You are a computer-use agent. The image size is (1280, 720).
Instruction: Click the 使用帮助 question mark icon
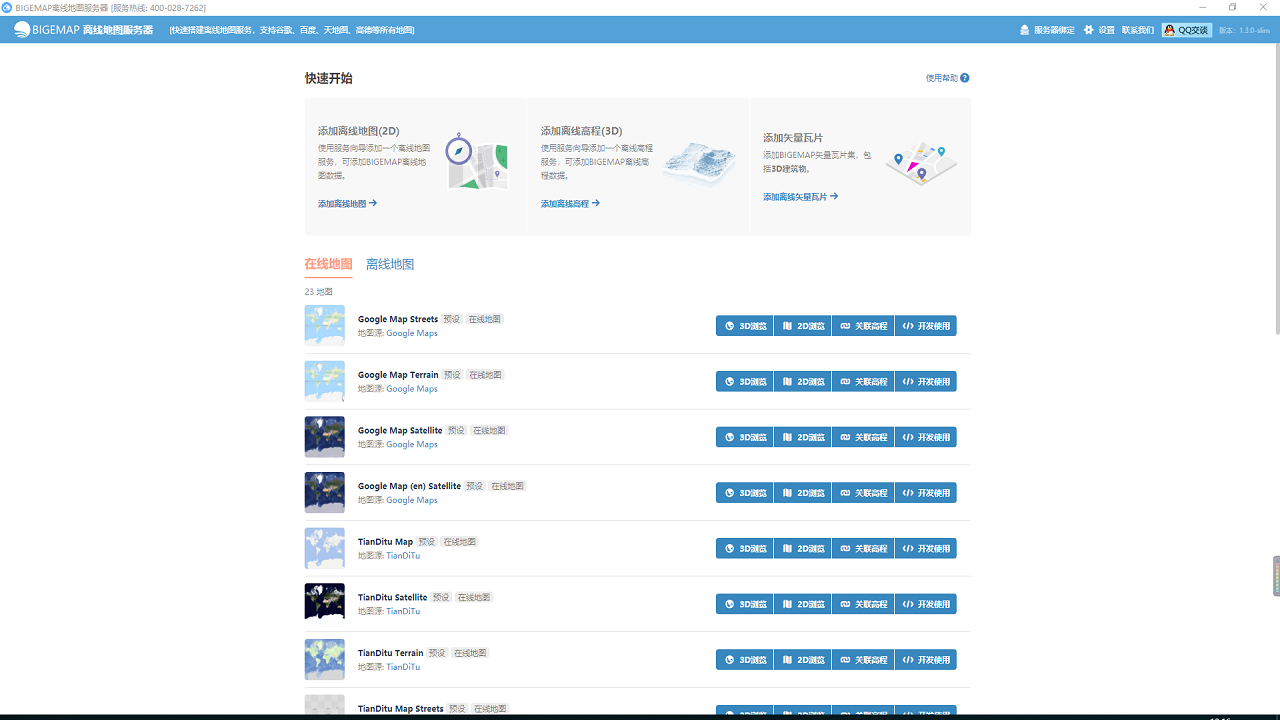(x=965, y=78)
